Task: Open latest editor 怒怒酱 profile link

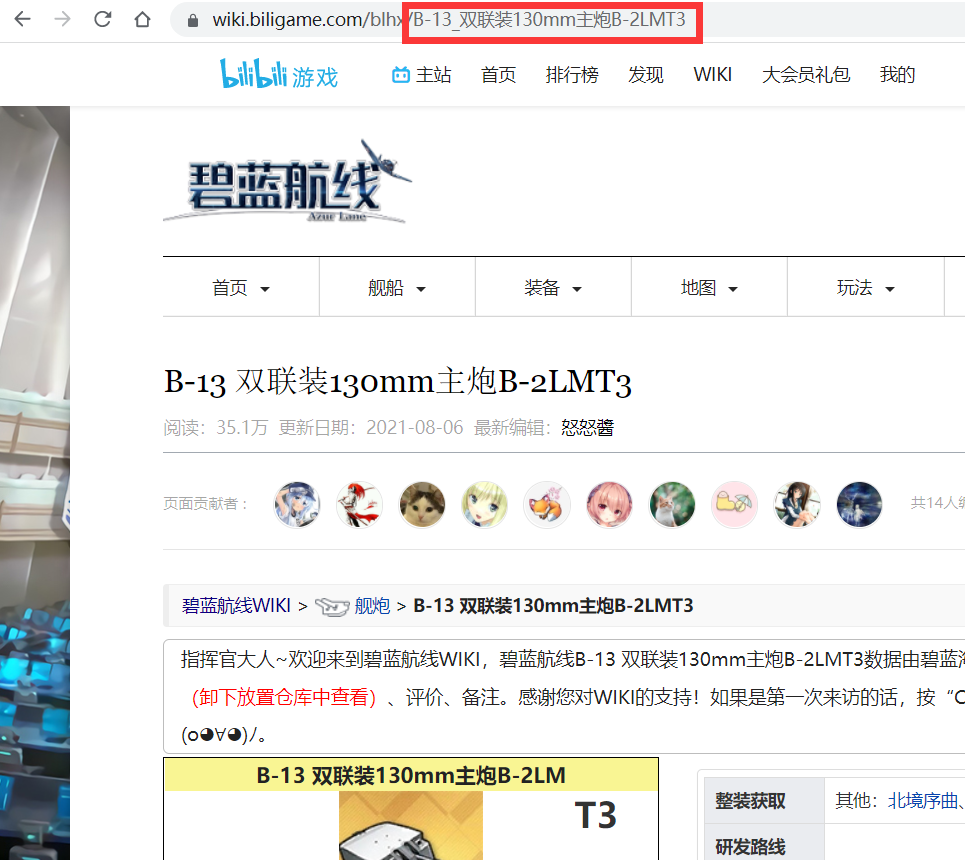Action: (x=588, y=427)
